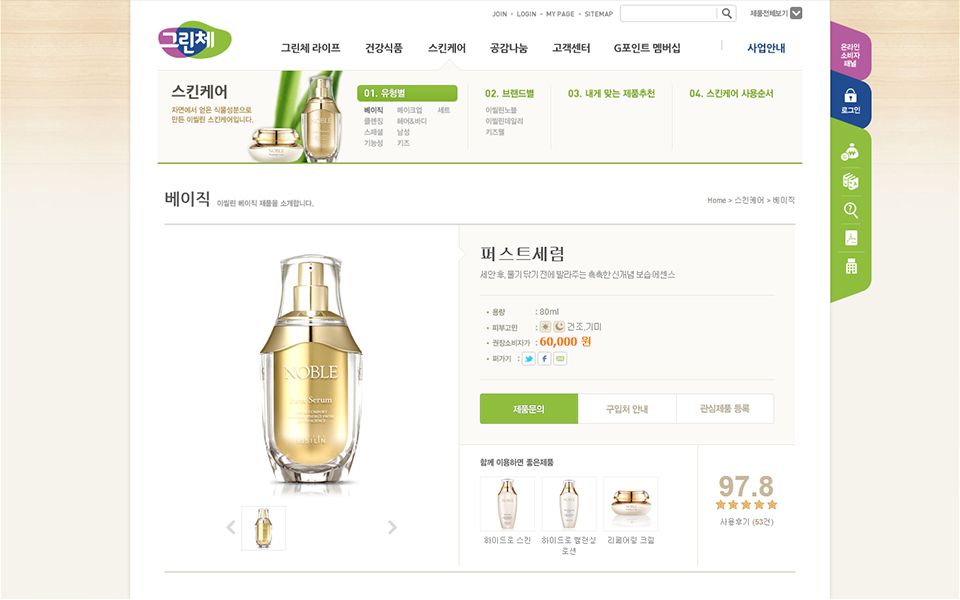The image size is (960, 600).
Task: Open the calculator icon in sidebar
Action: tap(851, 266)
